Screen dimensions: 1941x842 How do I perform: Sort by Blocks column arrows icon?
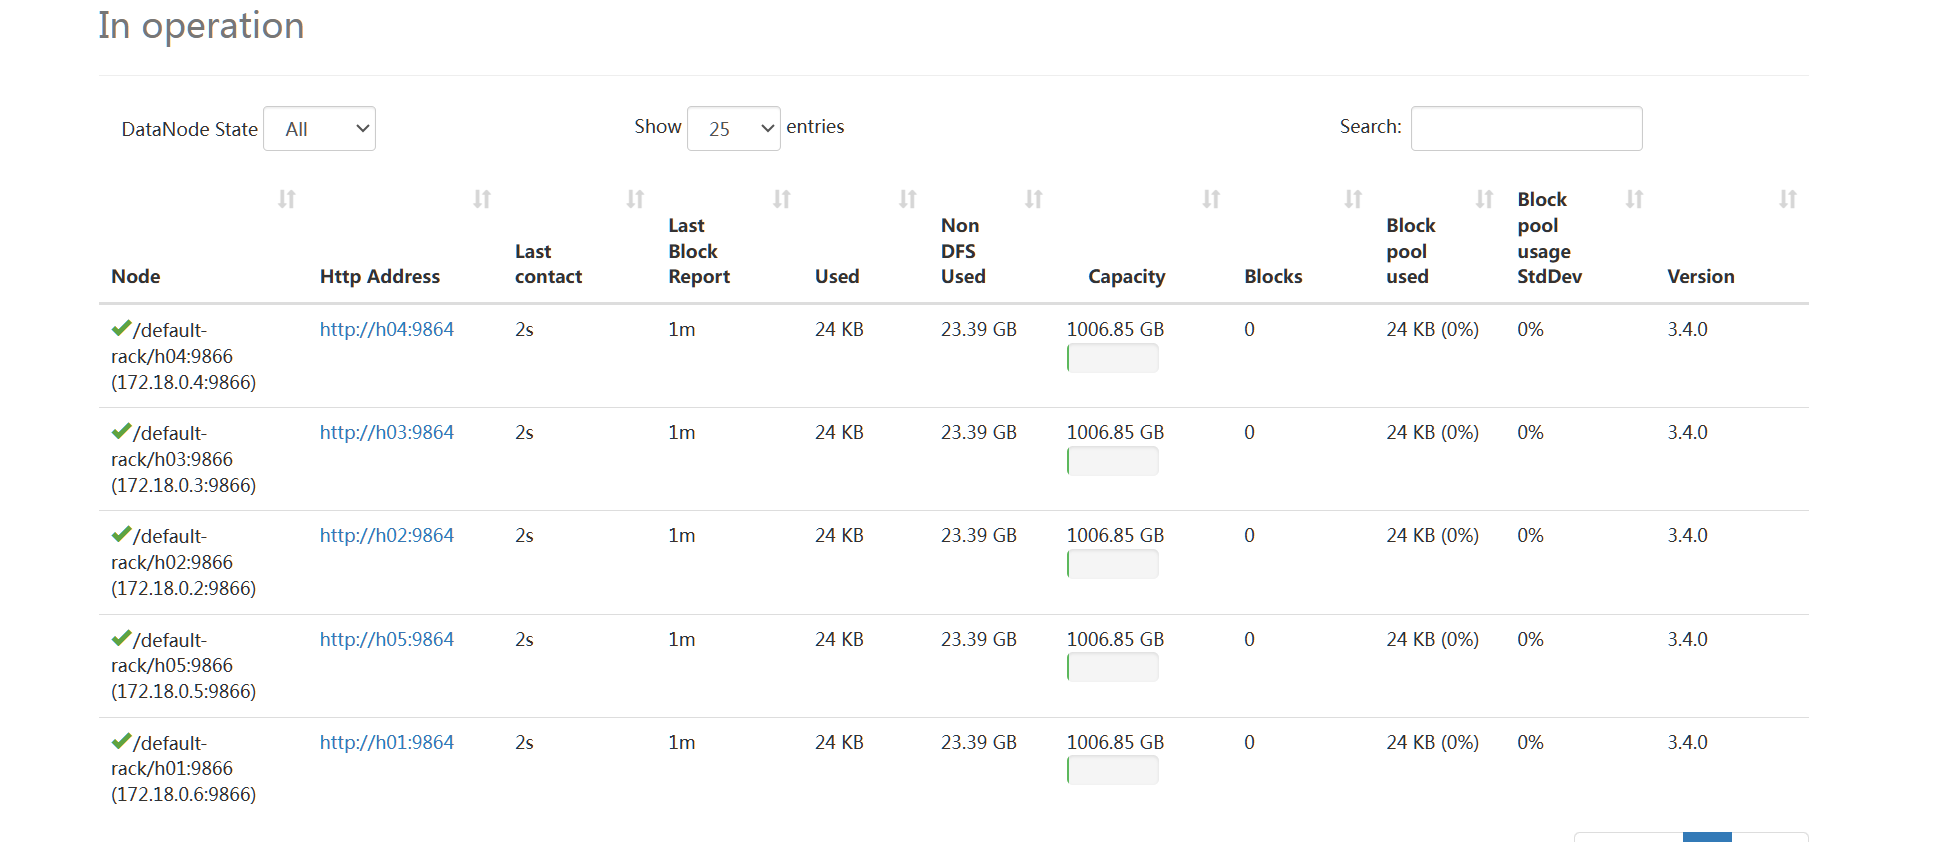1353,199
